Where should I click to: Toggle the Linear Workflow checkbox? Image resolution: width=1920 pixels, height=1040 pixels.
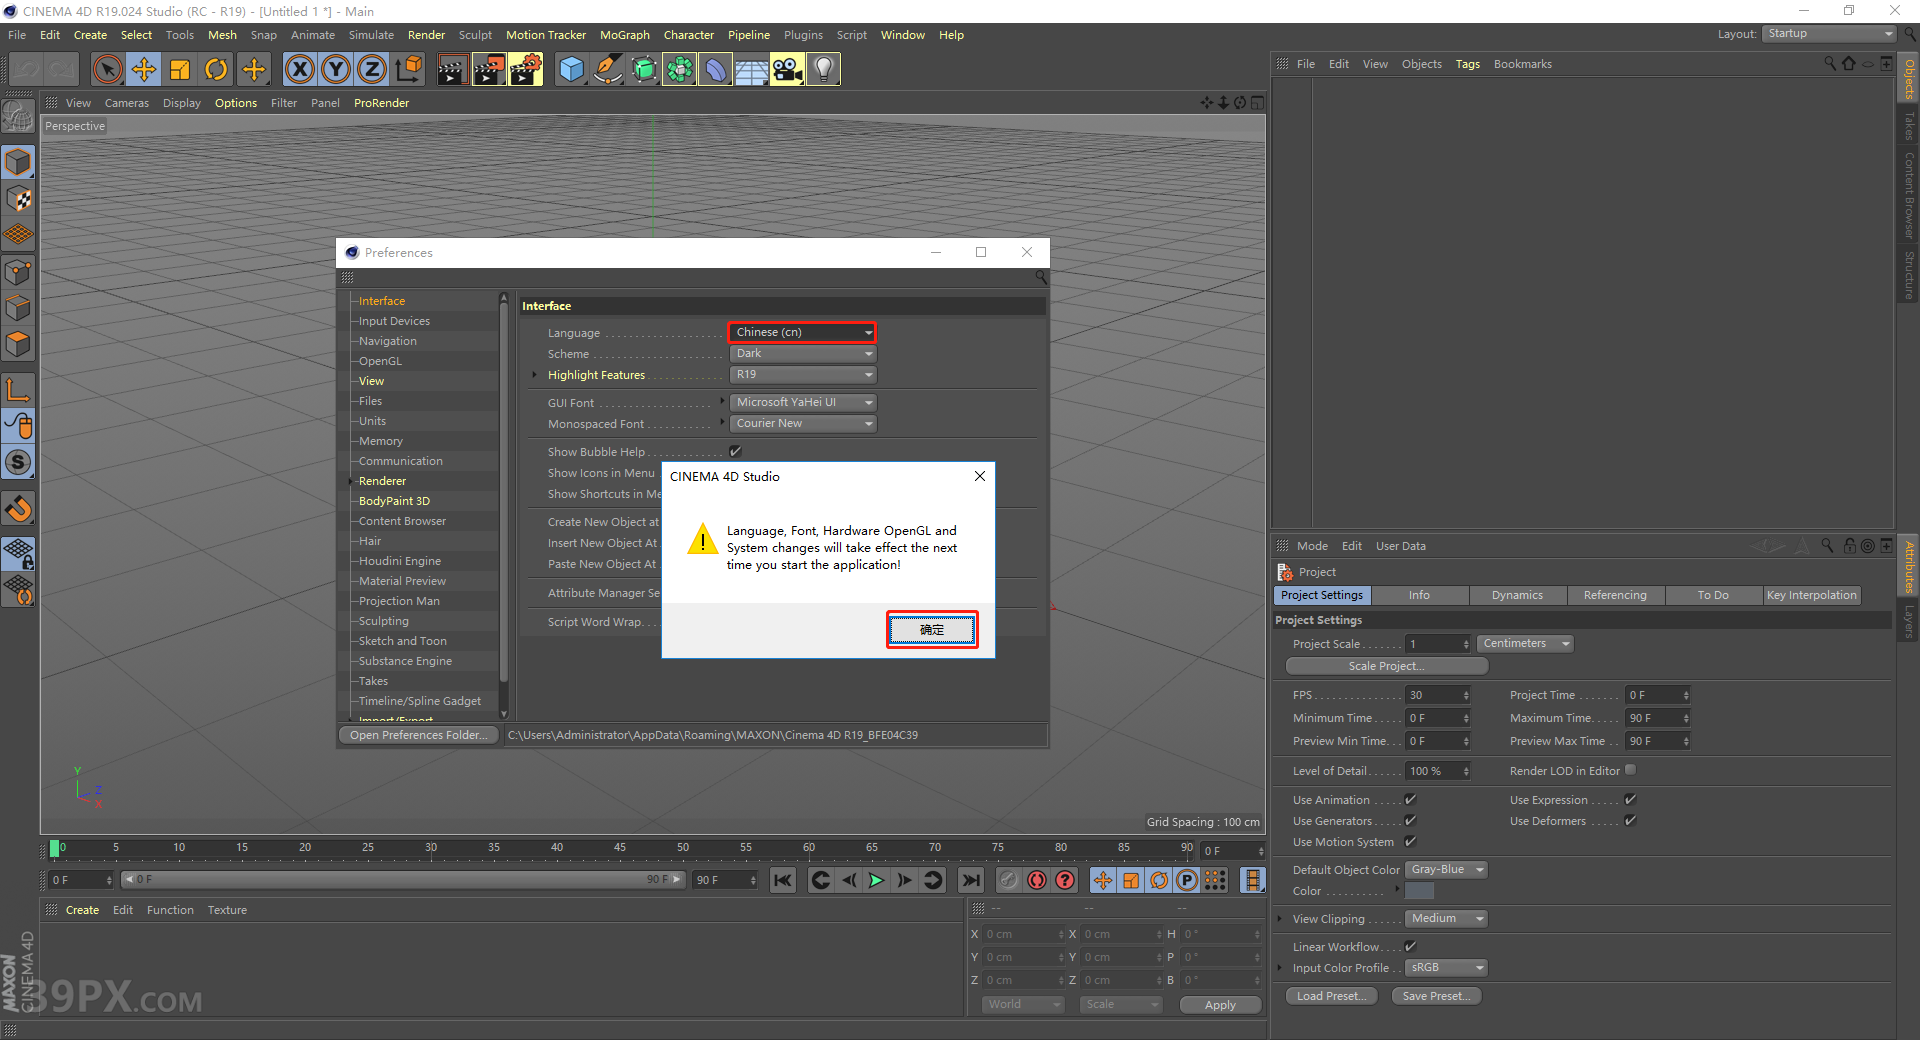coord(1409,946)
